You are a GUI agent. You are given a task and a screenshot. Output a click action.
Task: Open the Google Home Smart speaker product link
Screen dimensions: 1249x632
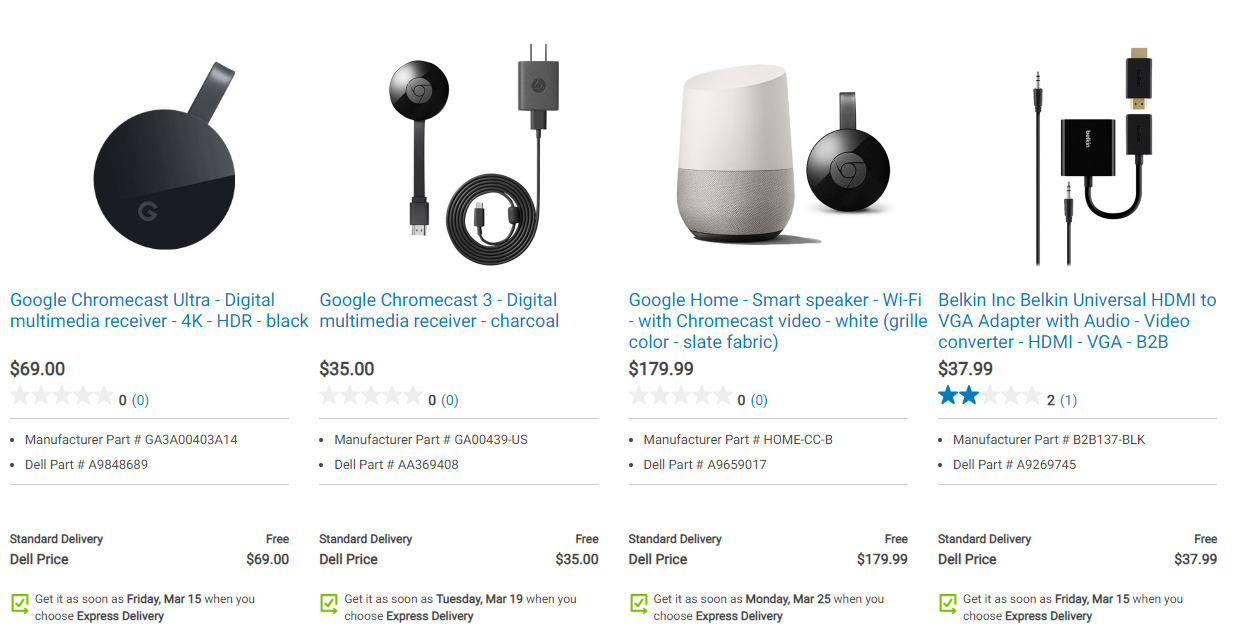coord(776,321)
